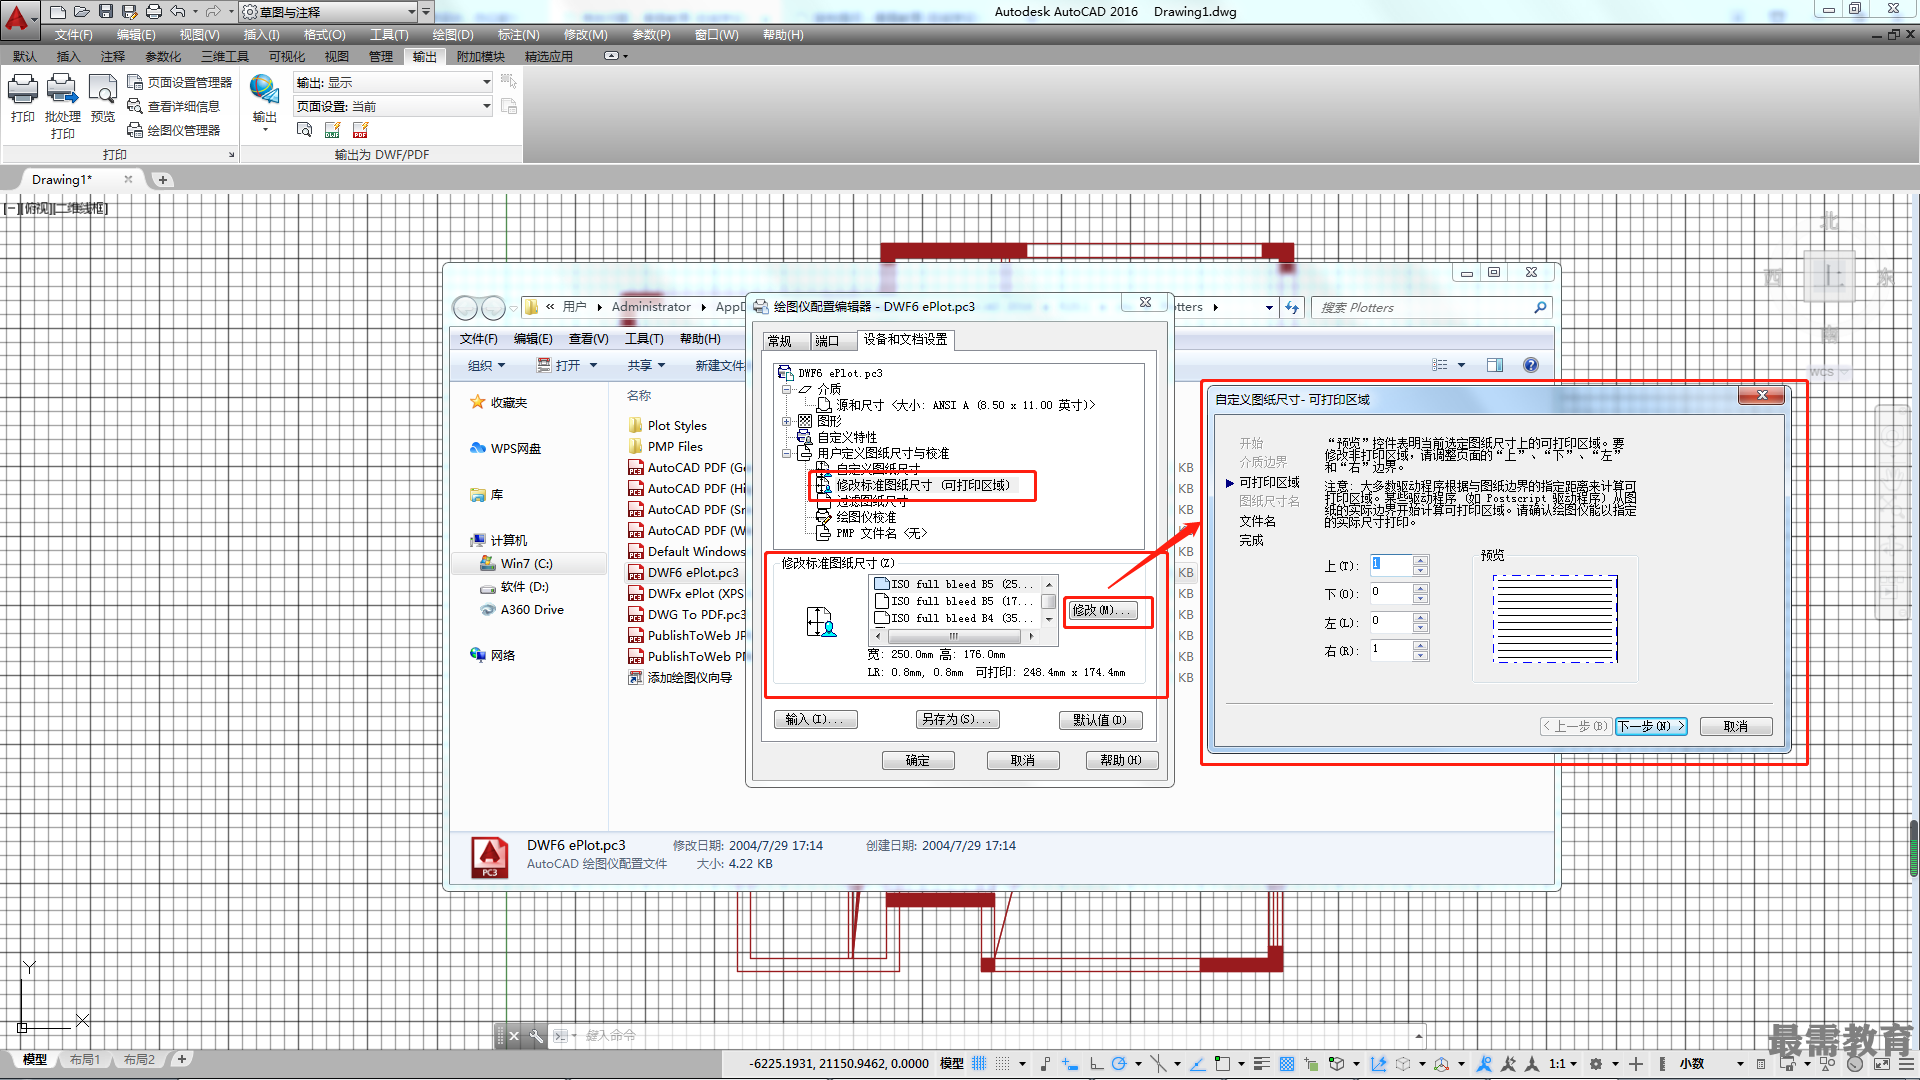Toggle dynamic UCS in status bar
The height and width of the screenshot is (1080, 1920).
tap(1379, 1064)
